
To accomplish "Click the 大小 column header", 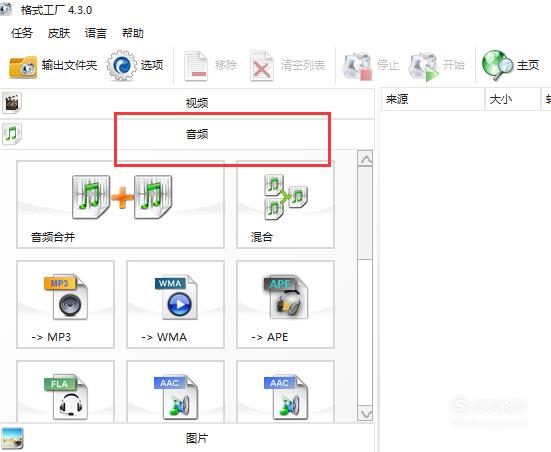I will [x=513, y=99].
